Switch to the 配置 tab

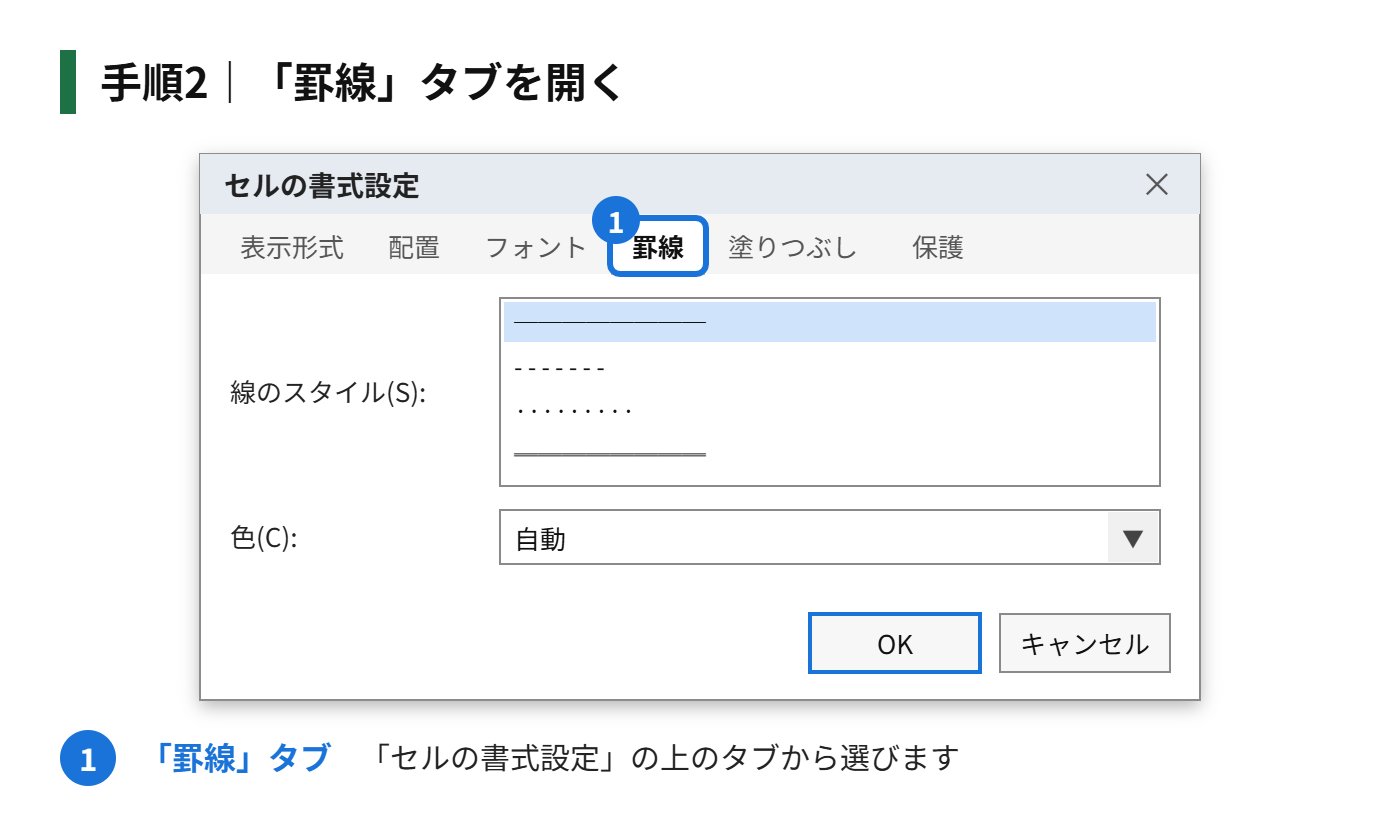point(414,247)
